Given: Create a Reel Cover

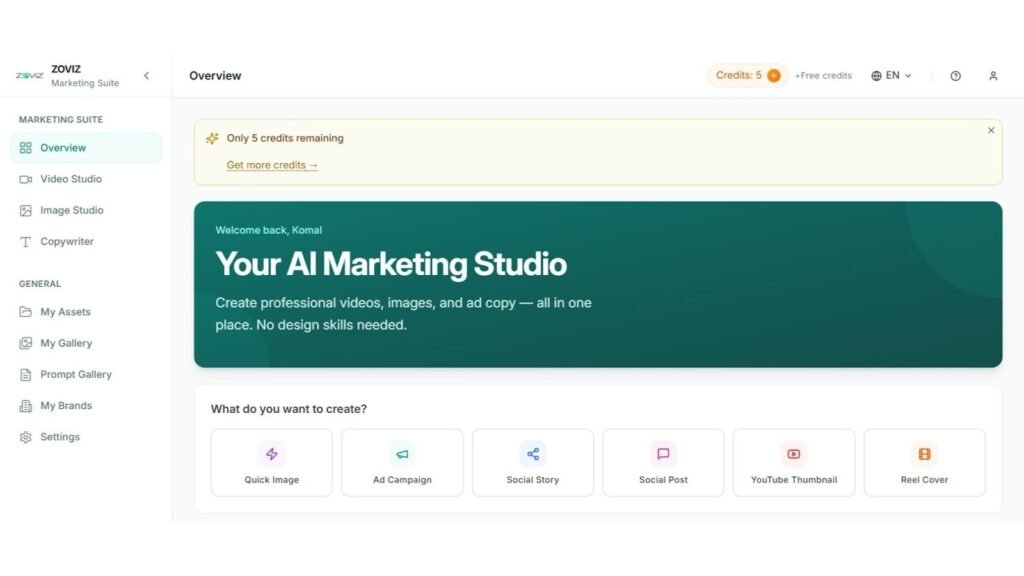Looking at the screenshot, I should pos(924,462).
